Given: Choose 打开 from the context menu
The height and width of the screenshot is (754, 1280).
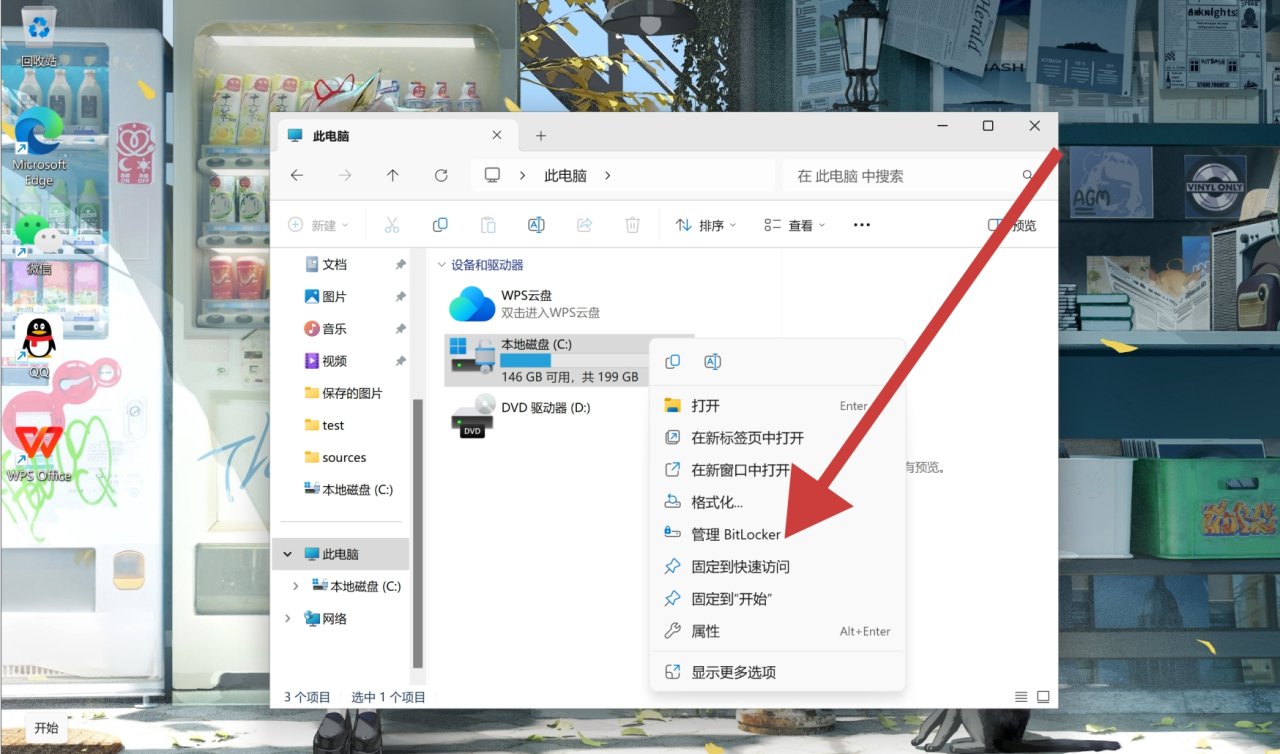Looking at the screenshot, I should click(x=777, y=406).
